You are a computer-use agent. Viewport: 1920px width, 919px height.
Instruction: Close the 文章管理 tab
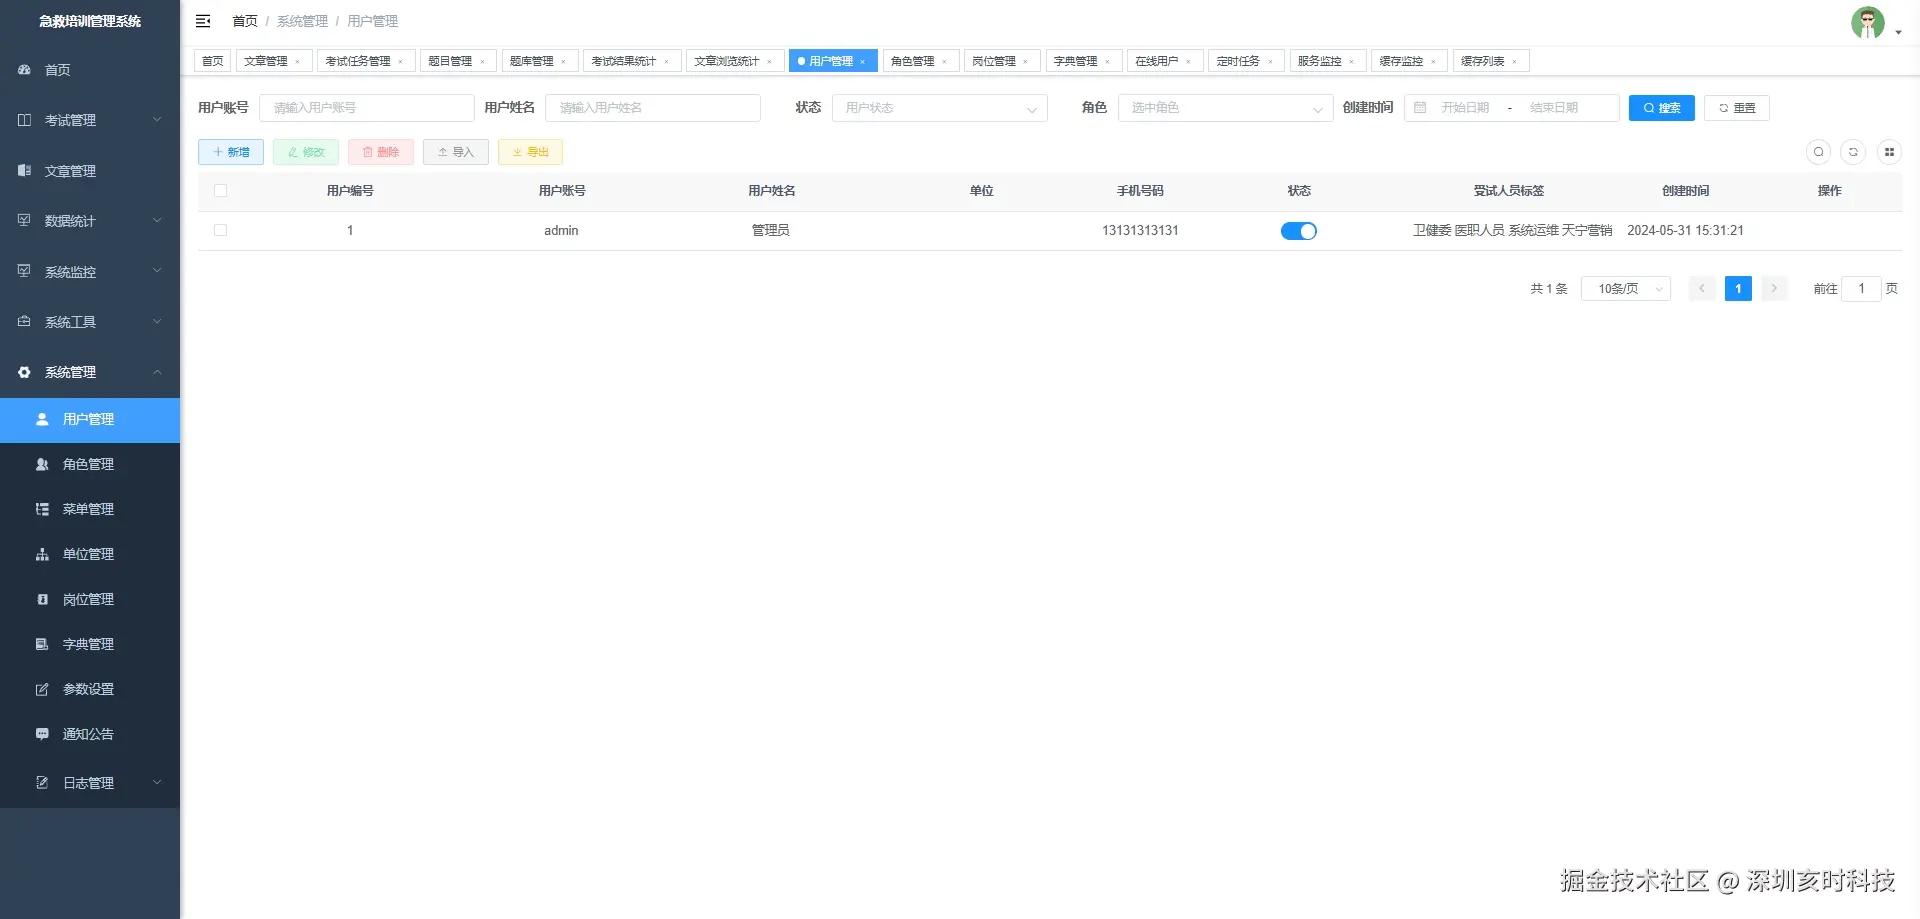pyautogui.click(x=297, y=62)
